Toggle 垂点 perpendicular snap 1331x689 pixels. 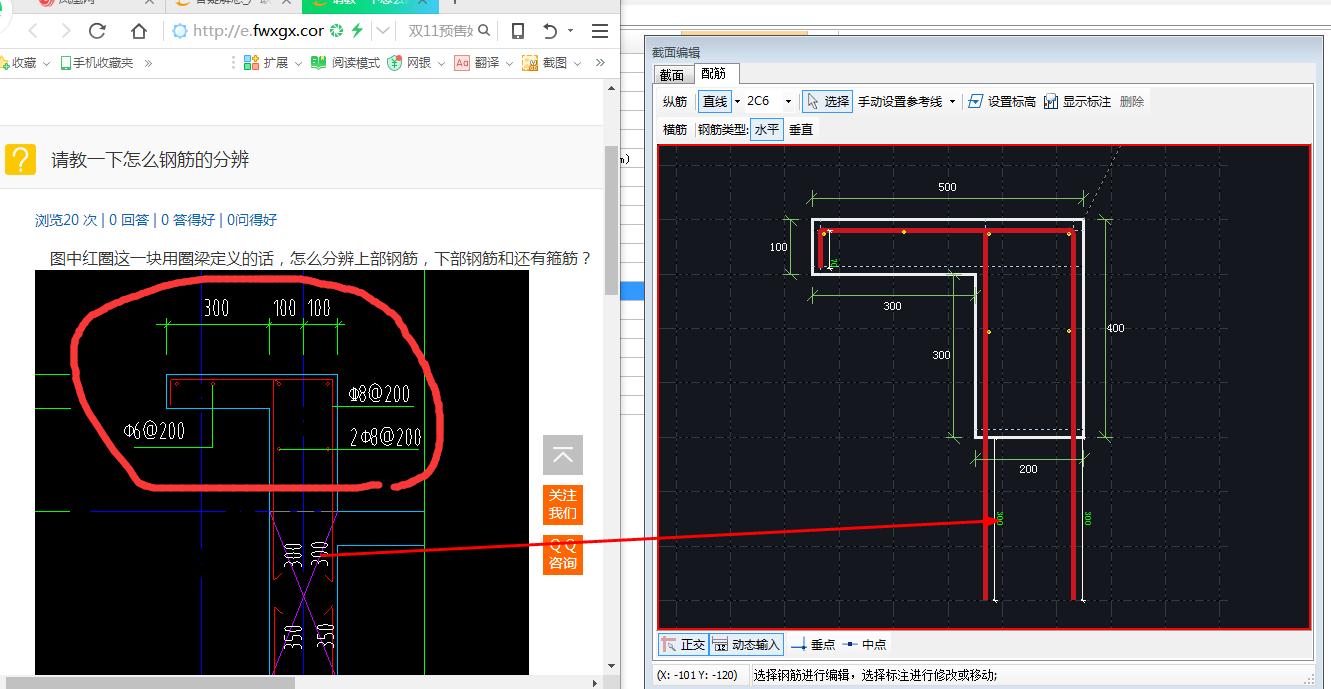pos(813,644)
